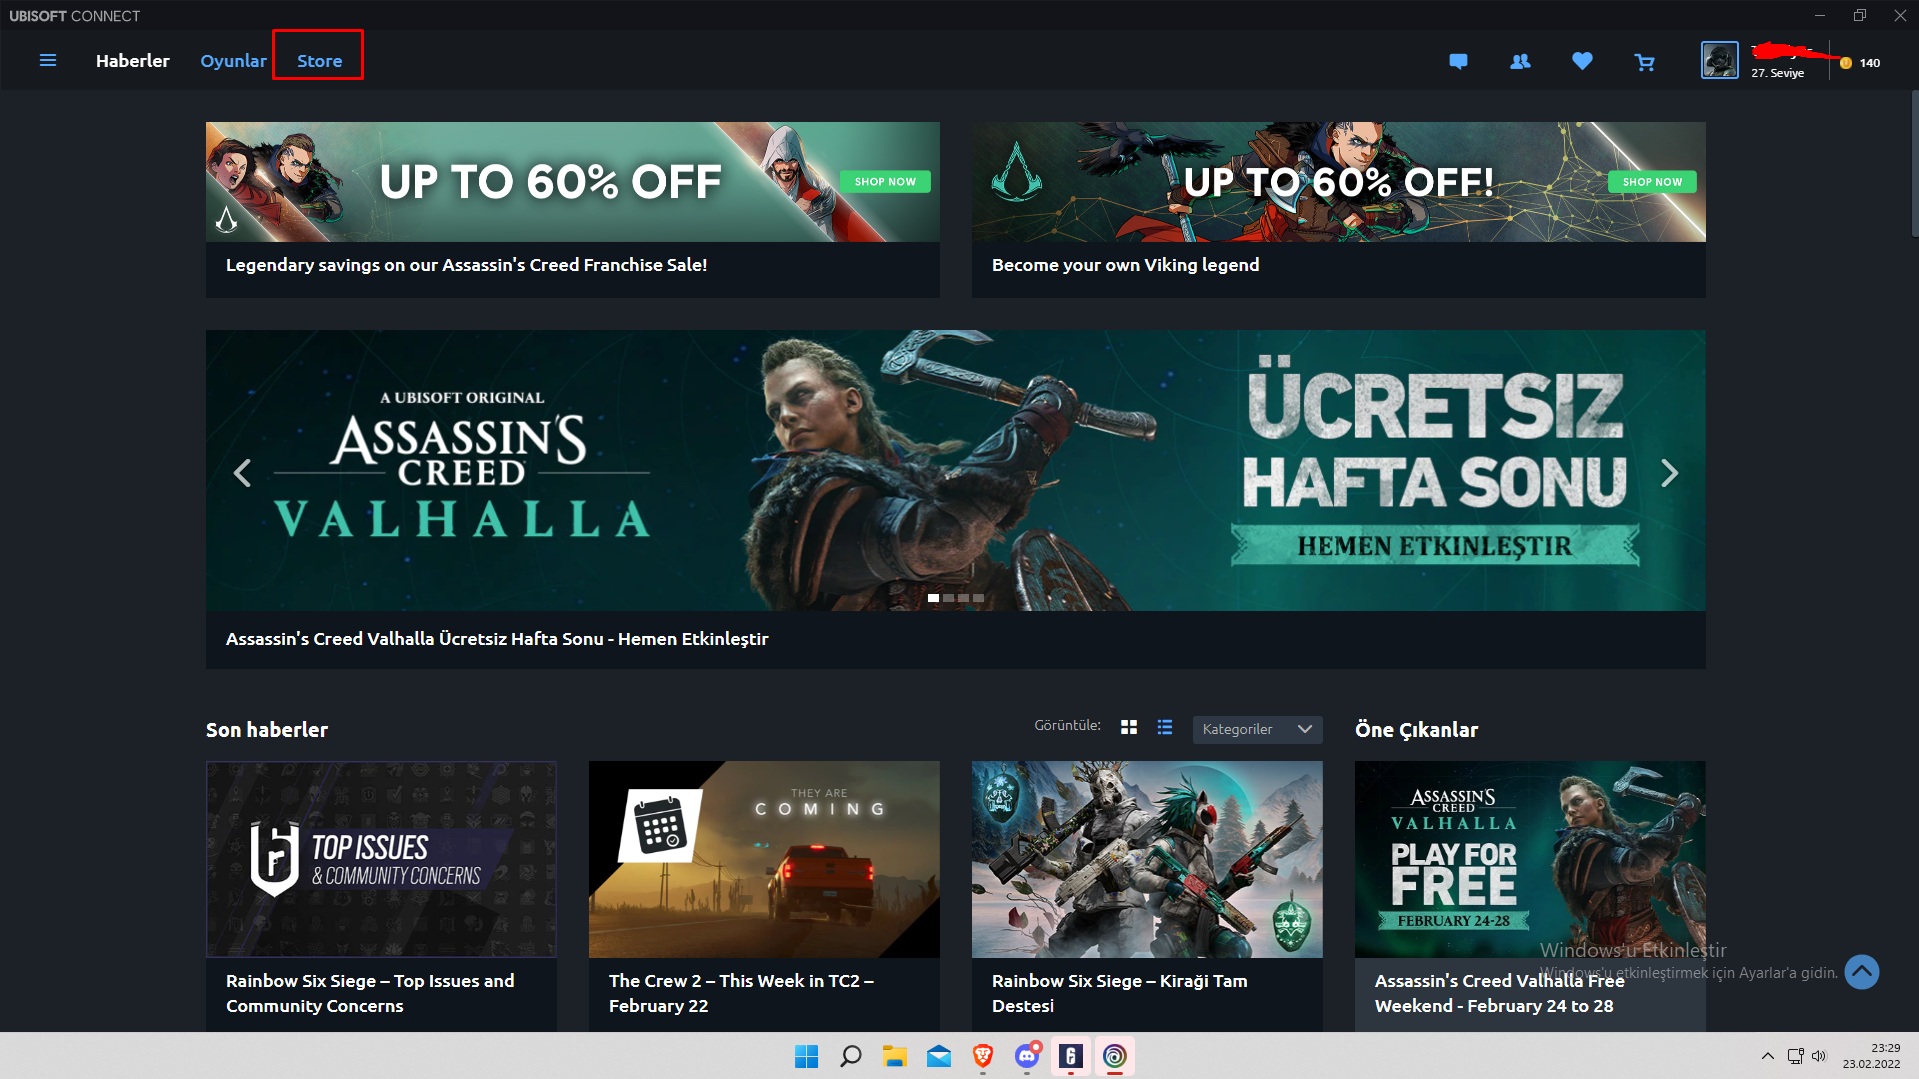Open Windows taskbar search
Screen dimensions: 1919x1079
point(851,1056)
